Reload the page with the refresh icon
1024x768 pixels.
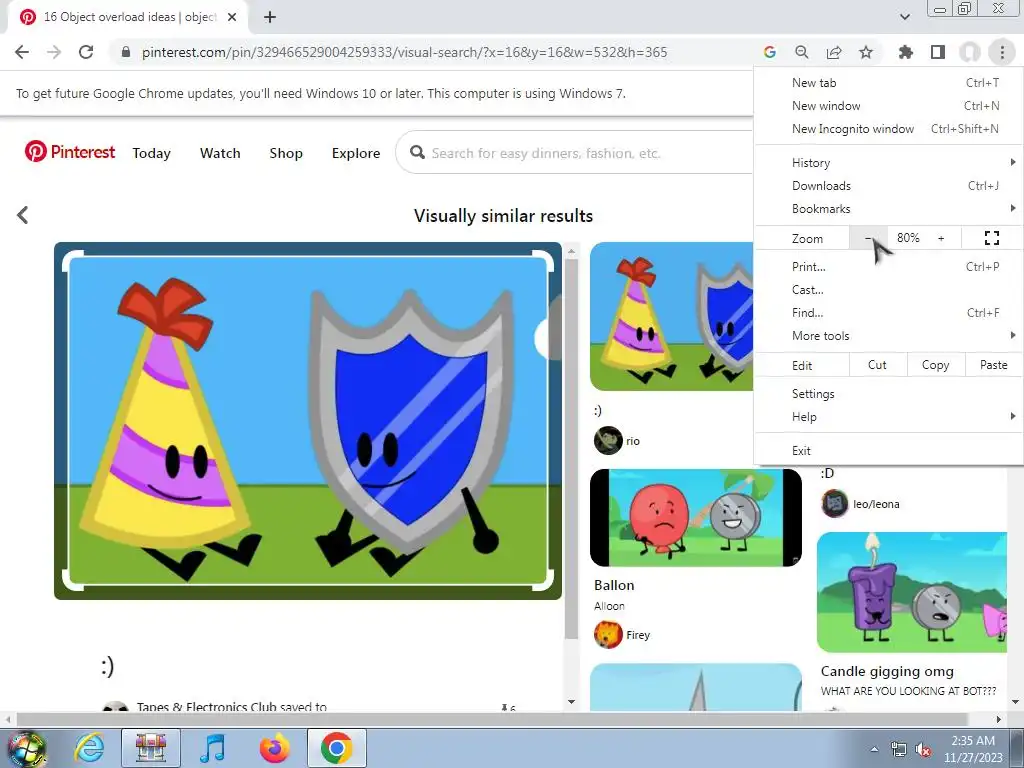click(x=86, y=52)
